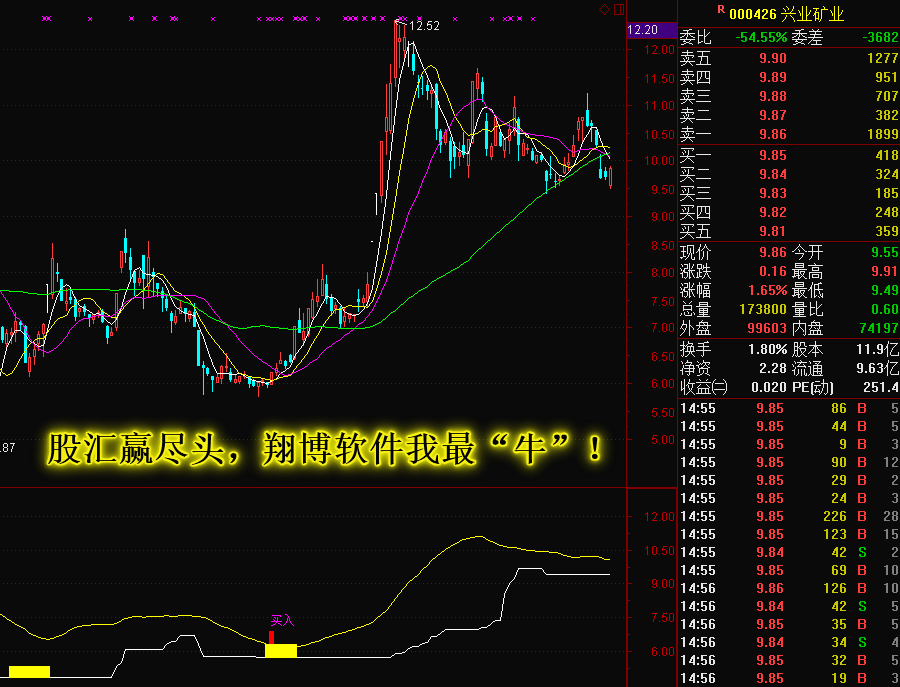Select PE(动) value 251.4
900x687 pixels.
point(881,387)
